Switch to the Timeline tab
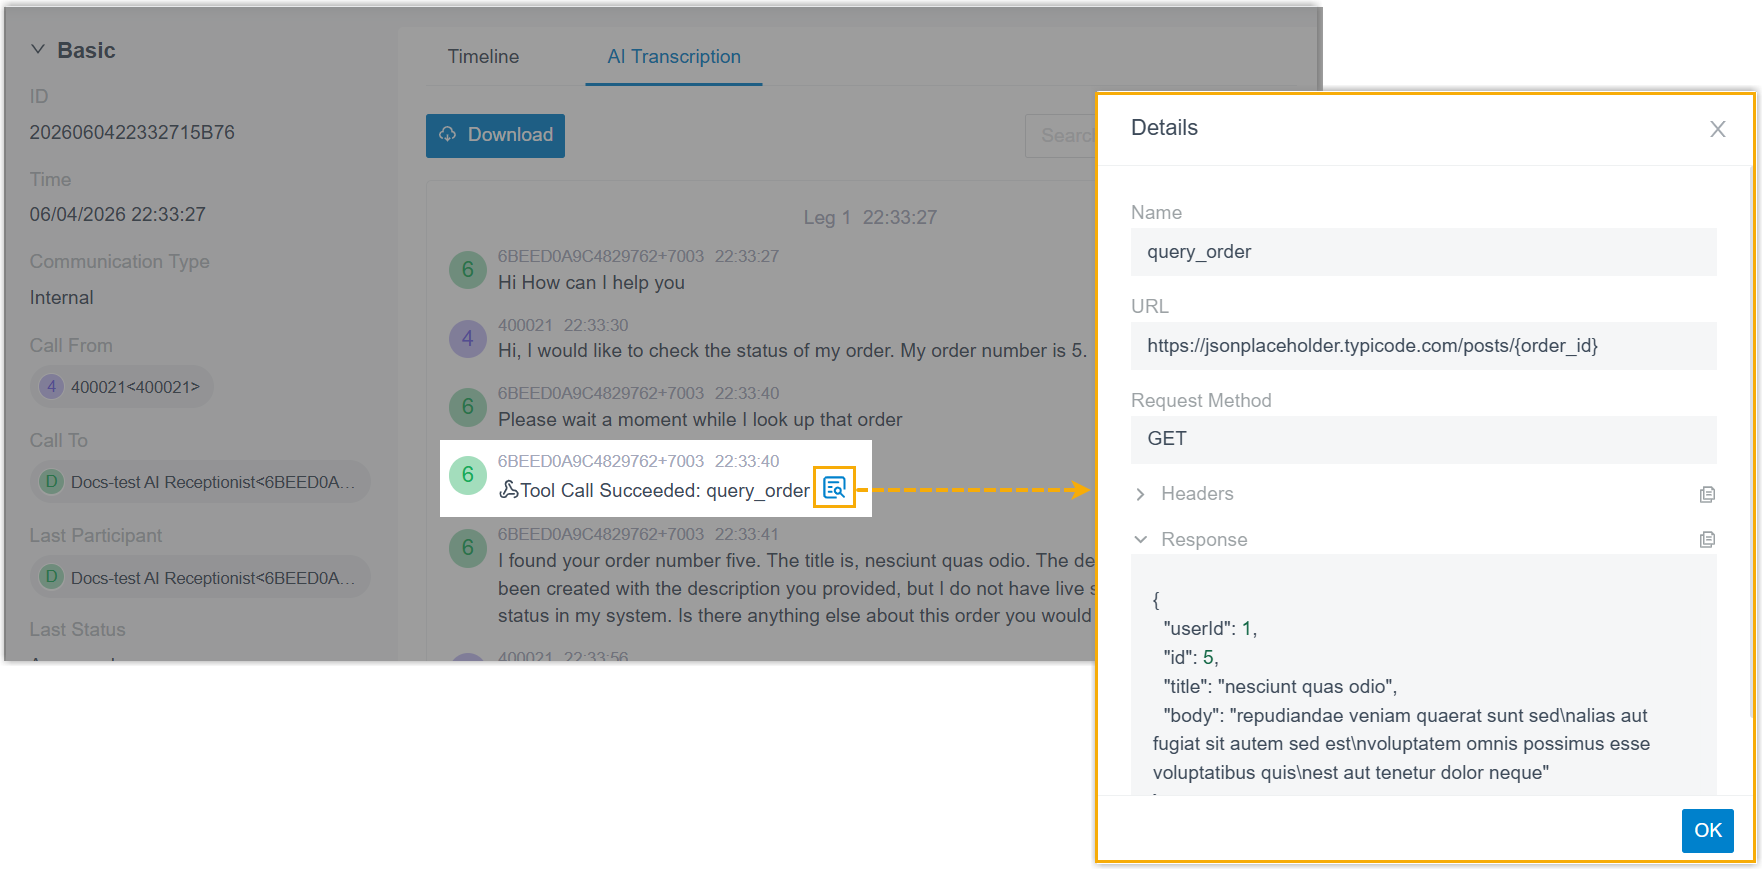Viewport: 1763px width, 870px height. (x=483, y=57)
